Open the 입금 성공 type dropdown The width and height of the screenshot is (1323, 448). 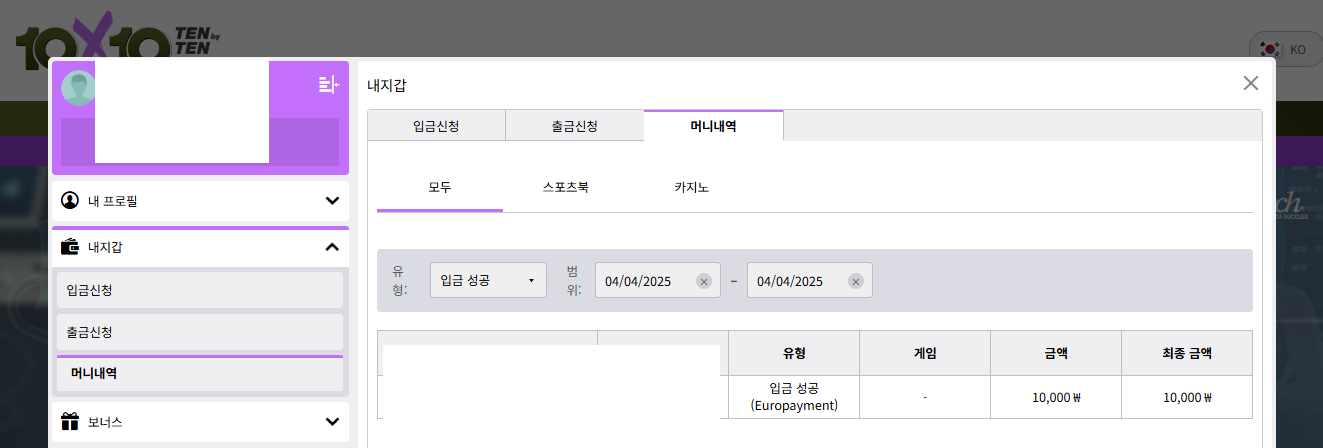pos(488,281)
